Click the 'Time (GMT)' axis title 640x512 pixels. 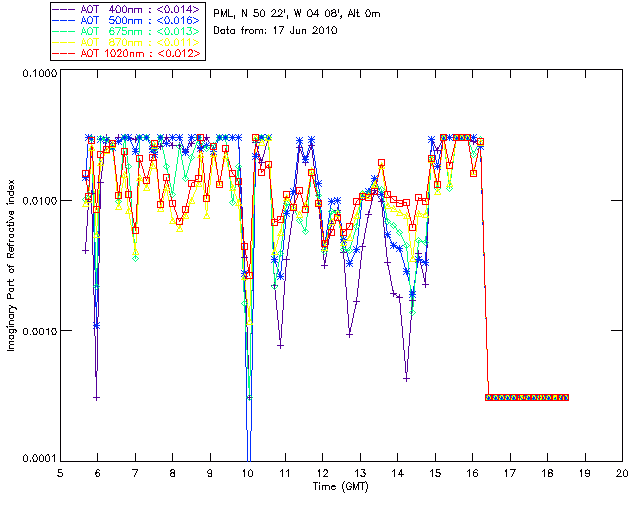[340, 487]
